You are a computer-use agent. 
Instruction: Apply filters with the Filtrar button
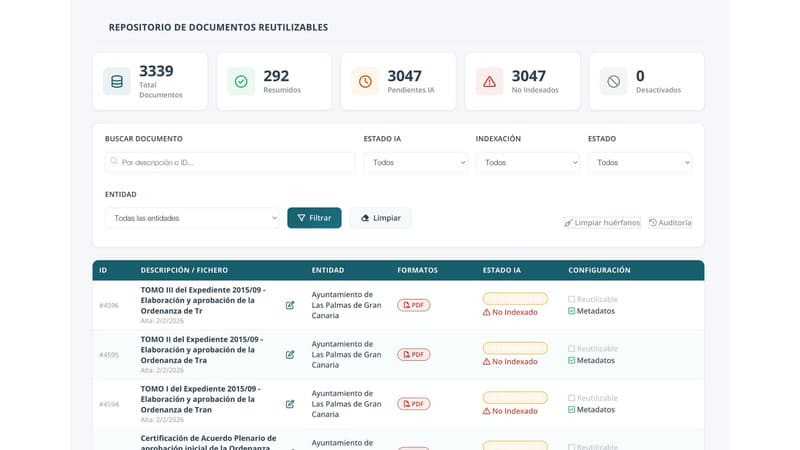pos(314,218)
